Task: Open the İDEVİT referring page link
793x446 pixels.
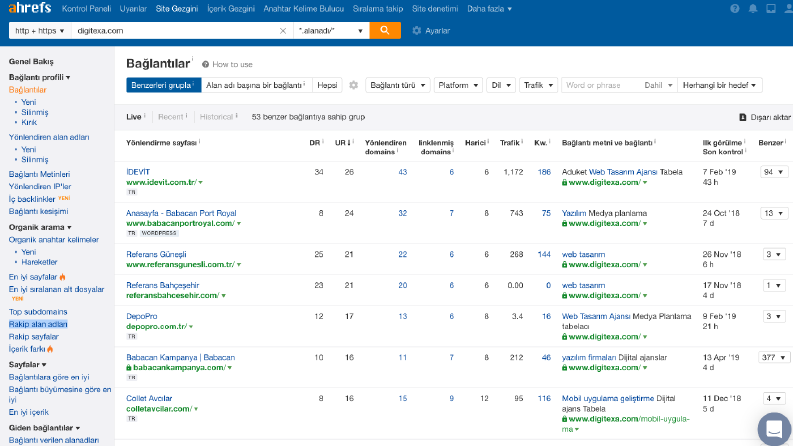Action: 138,172
